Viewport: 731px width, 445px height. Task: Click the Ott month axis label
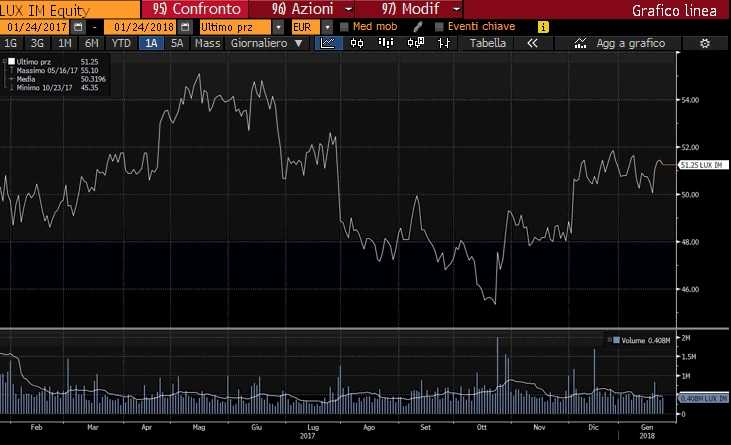coord(482,427)
